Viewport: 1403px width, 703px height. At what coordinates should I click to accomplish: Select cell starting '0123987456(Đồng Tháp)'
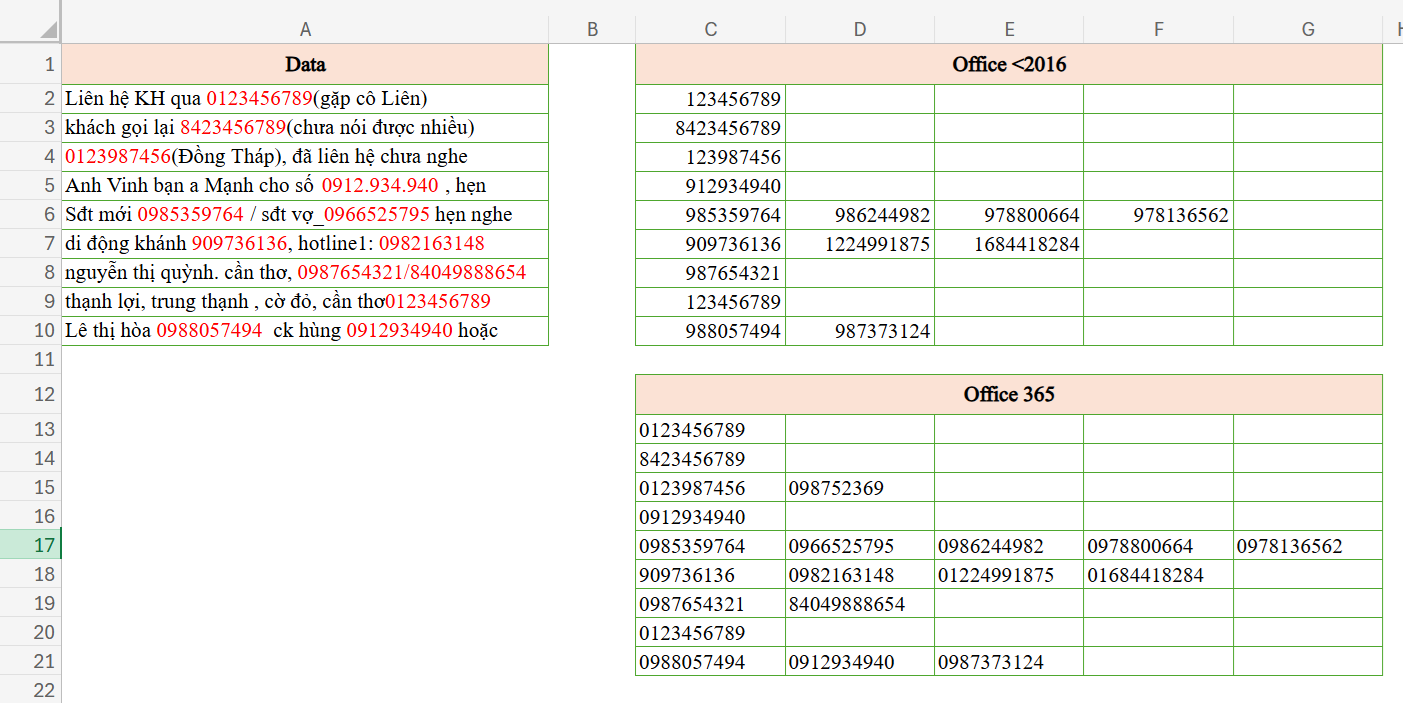pyautogui.click(x=305, y=157)
